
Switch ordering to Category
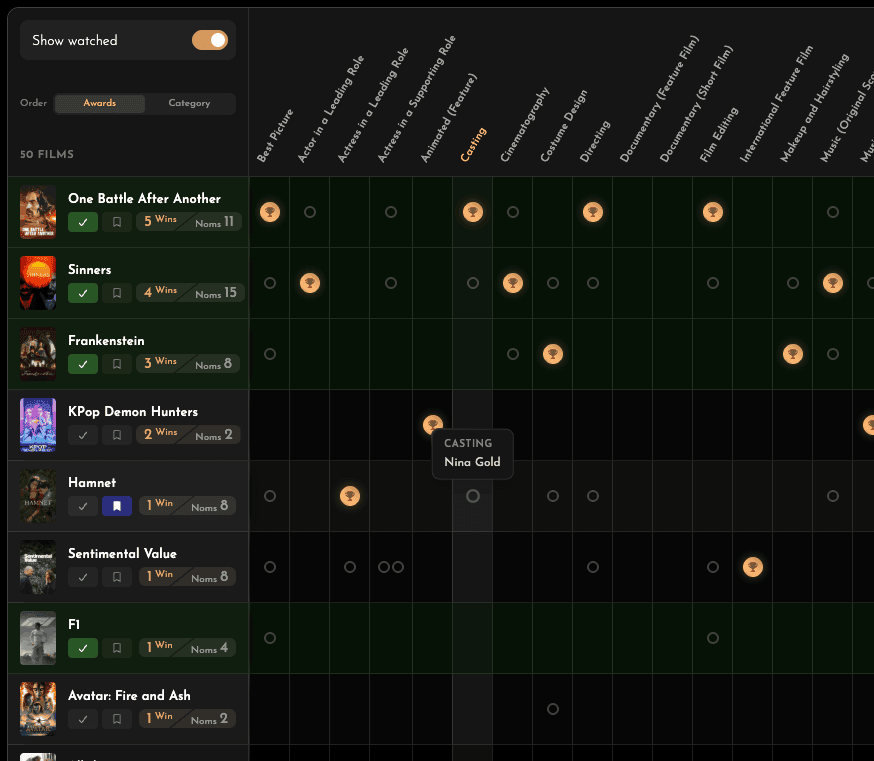[x=190, y=103]
